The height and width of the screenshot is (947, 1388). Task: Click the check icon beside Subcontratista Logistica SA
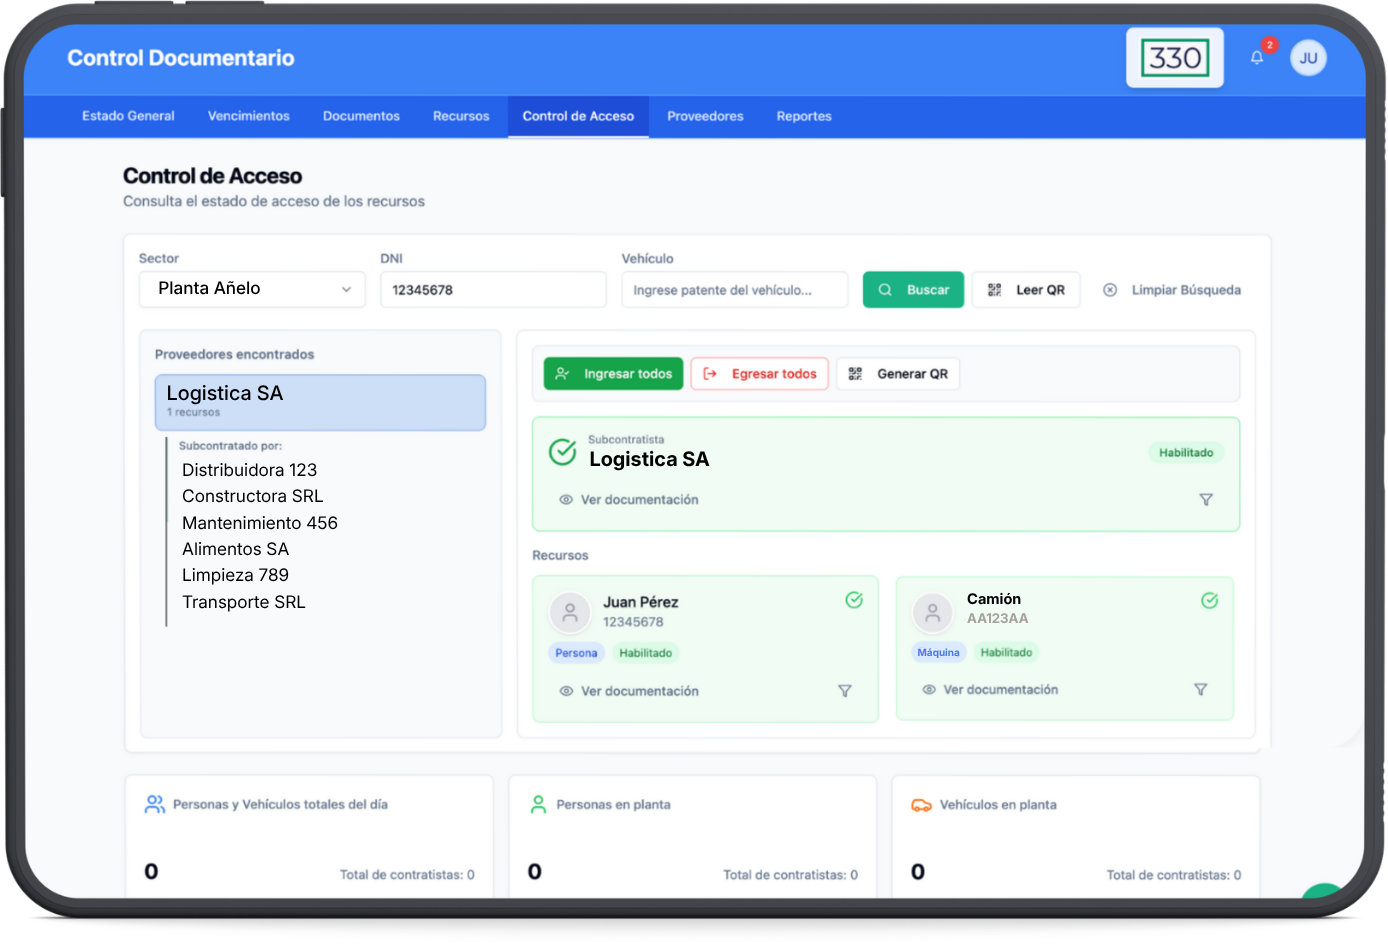click(563, 452)
